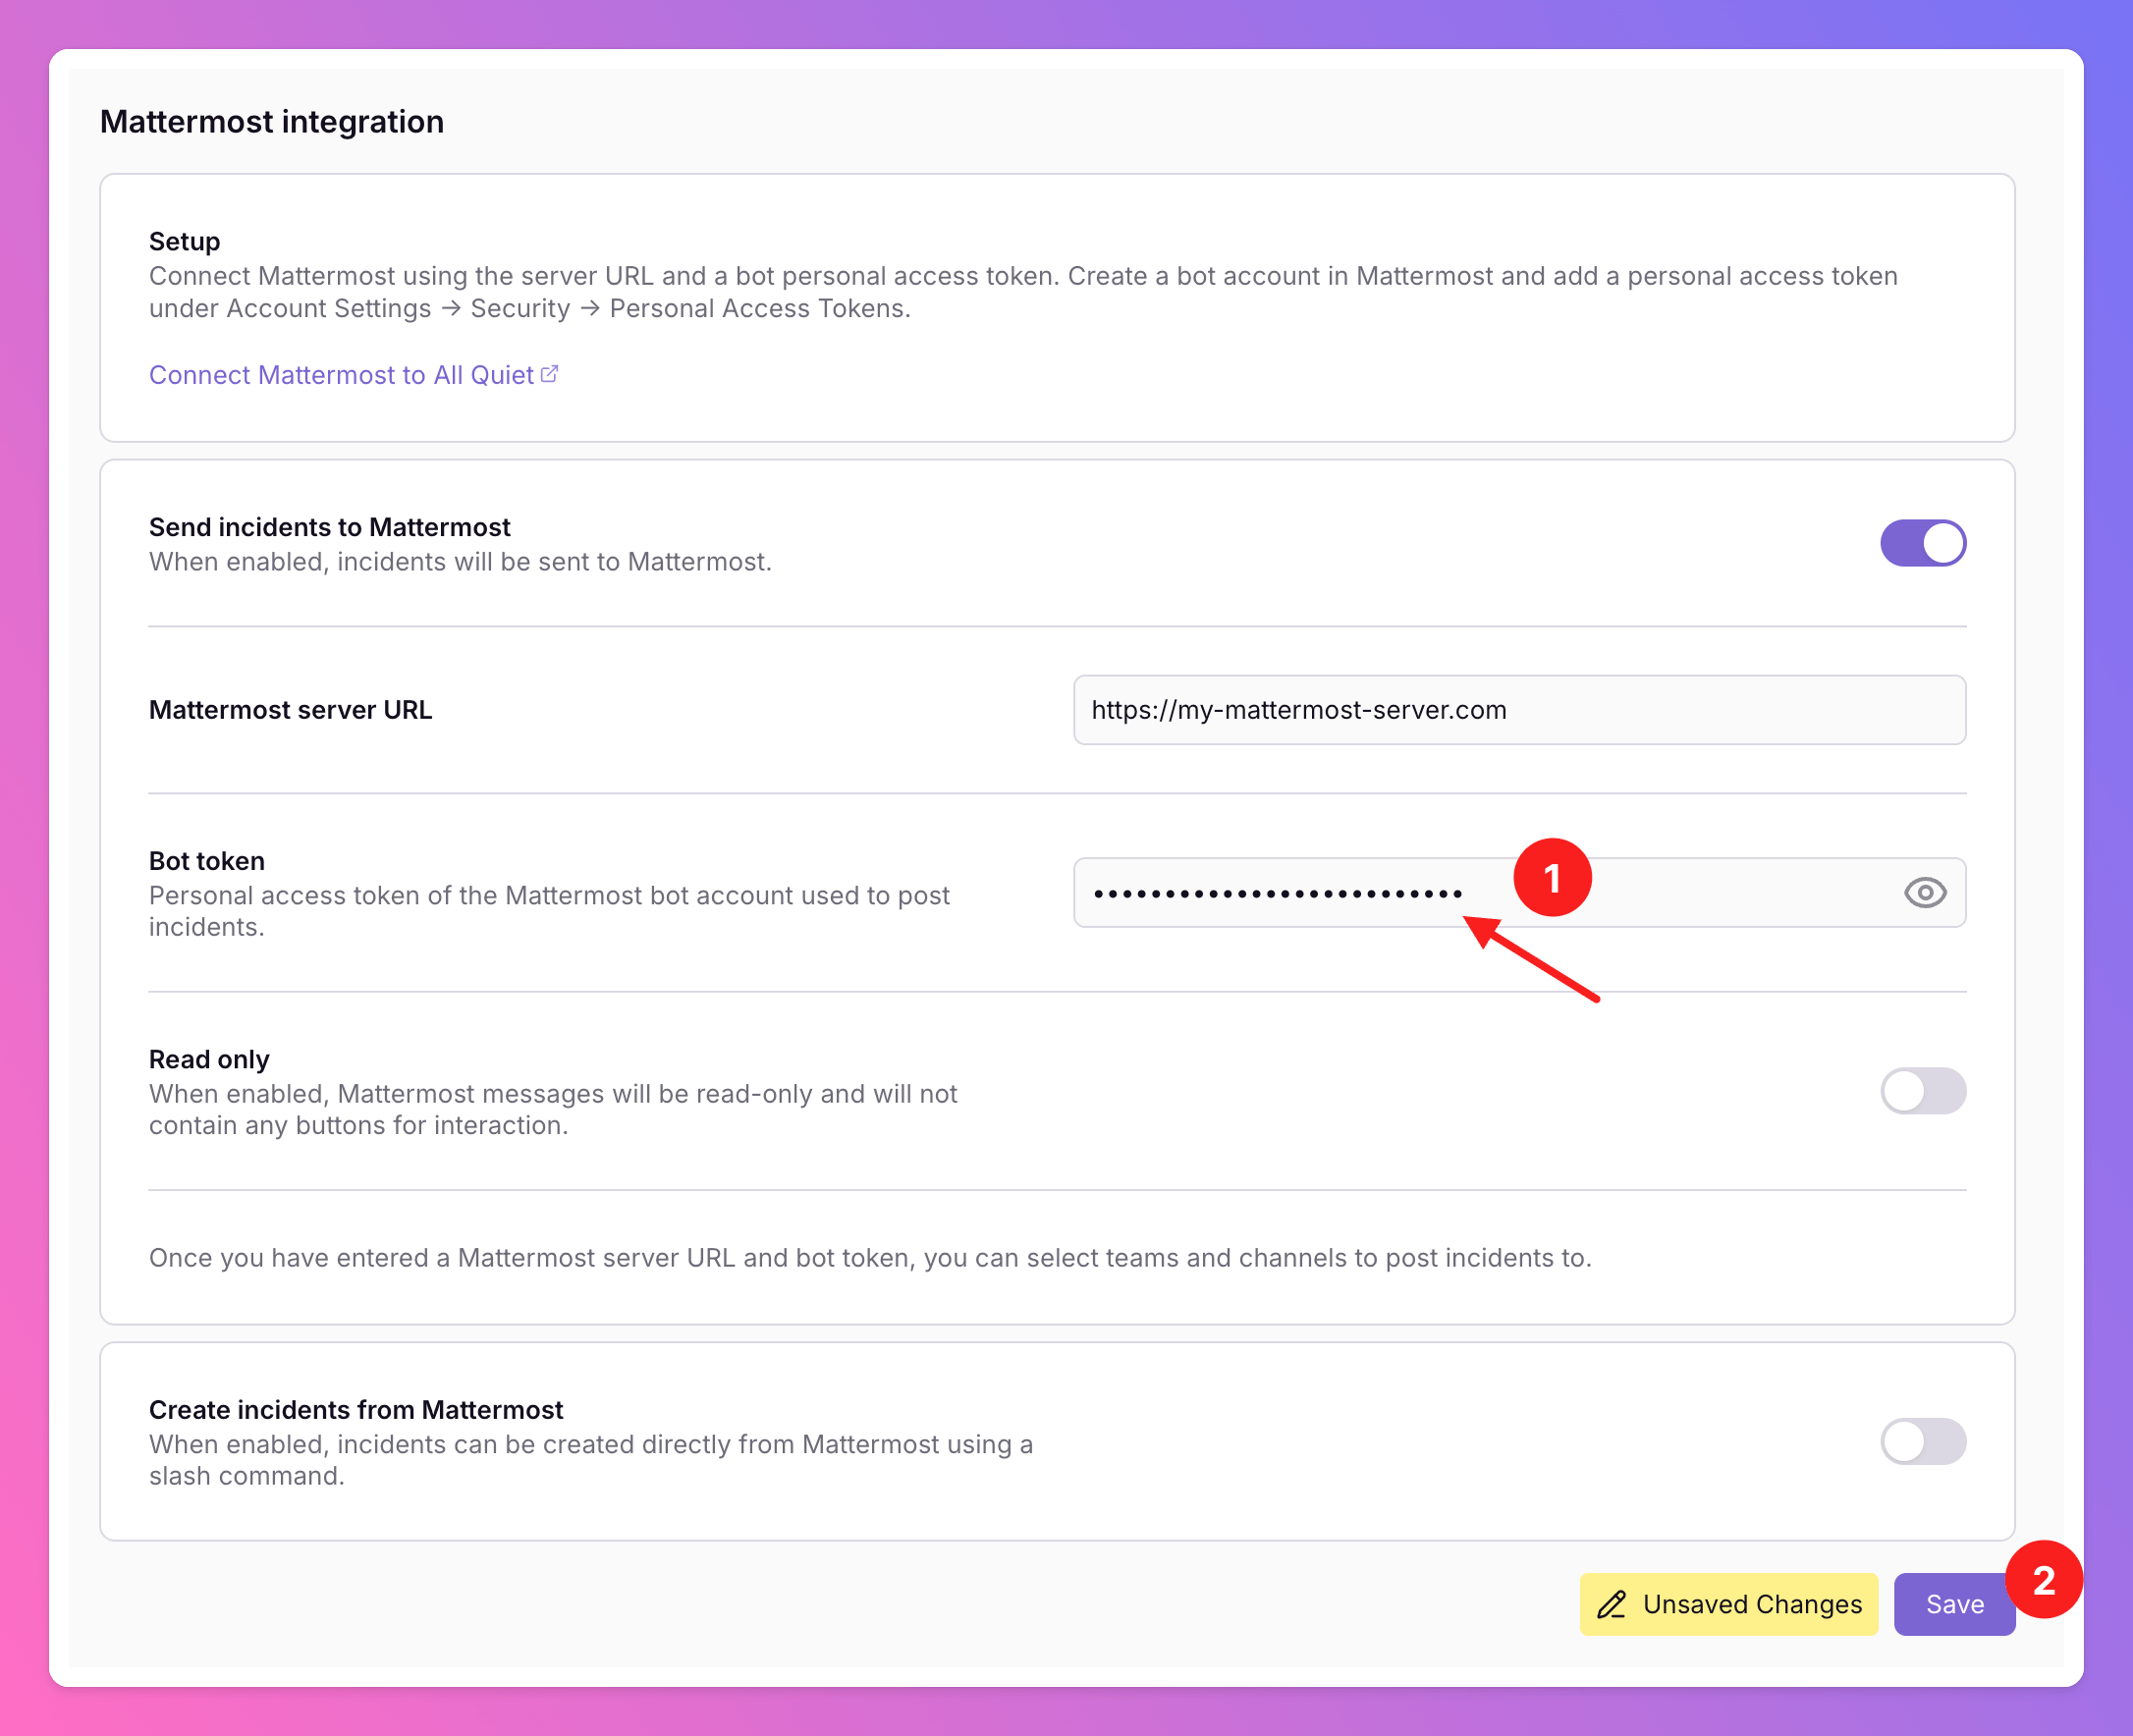
Task: Click the red number 1 annotation badge
Action: click(x=1551, y=878)
